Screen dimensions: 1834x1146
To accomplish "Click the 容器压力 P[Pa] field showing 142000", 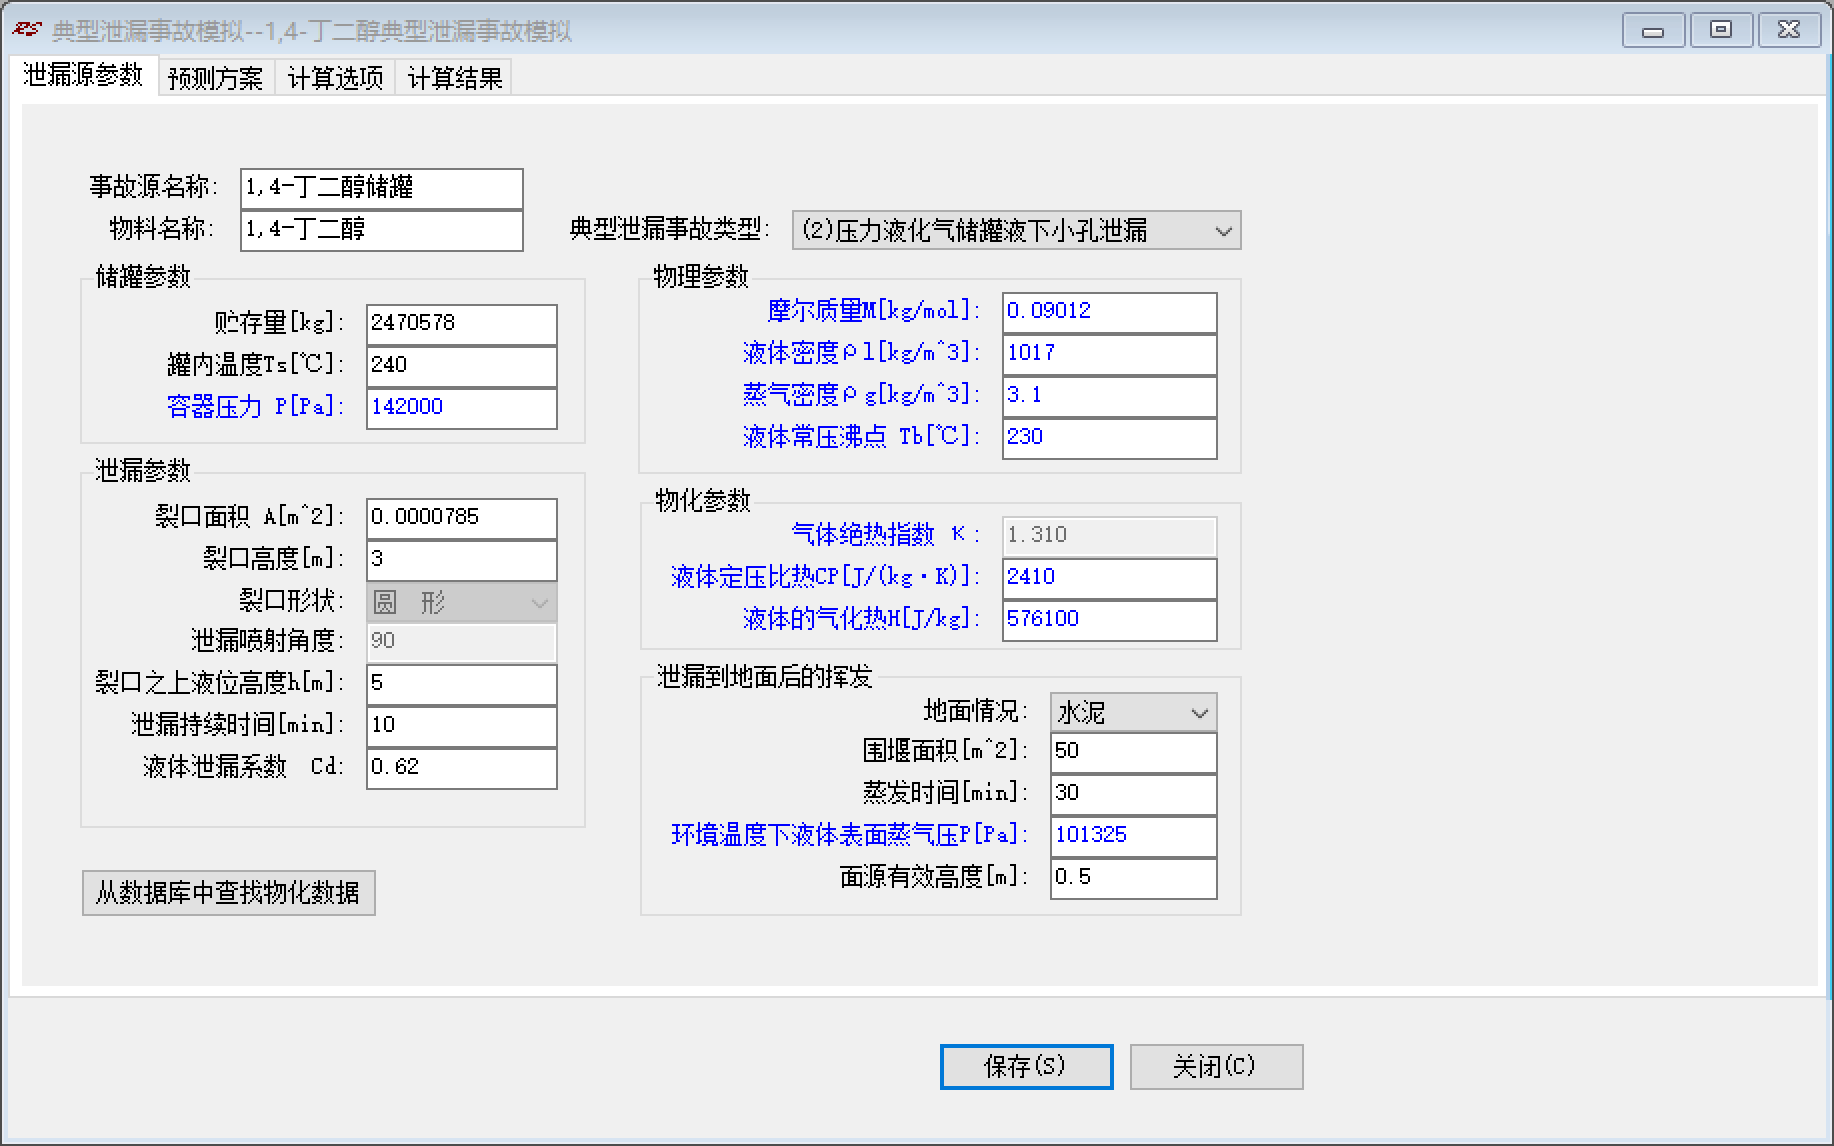I will (x=462, y=408).
